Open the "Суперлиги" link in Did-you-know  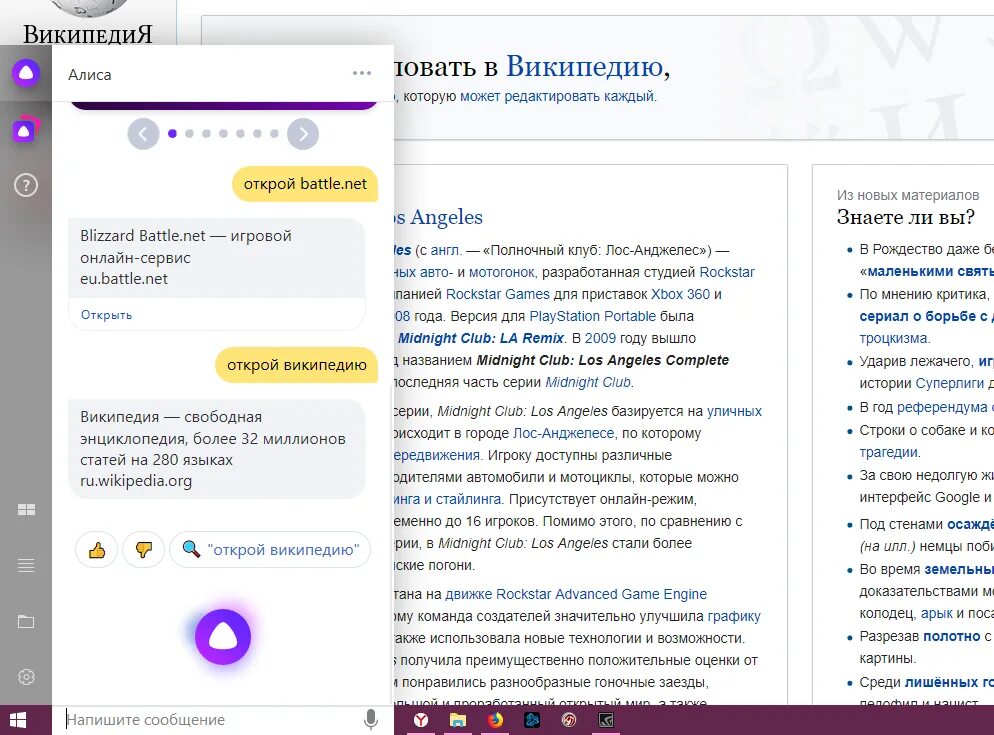949,383
